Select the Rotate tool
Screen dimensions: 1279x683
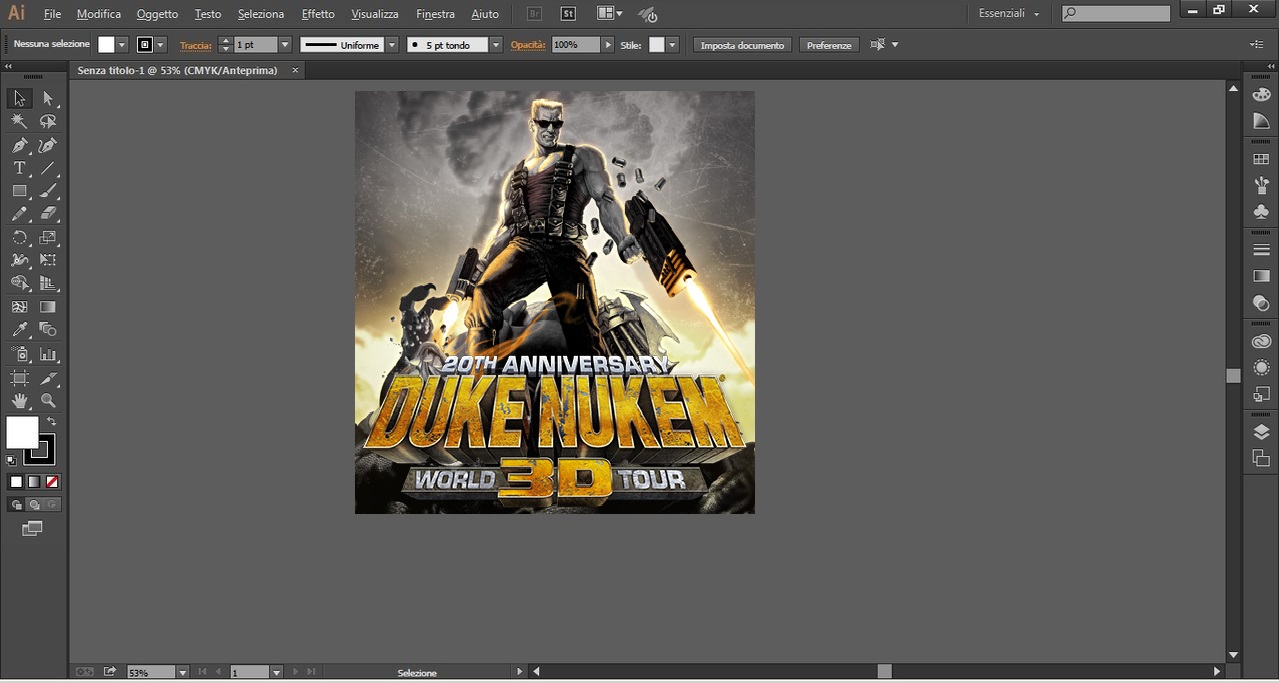tap(19, 238)
